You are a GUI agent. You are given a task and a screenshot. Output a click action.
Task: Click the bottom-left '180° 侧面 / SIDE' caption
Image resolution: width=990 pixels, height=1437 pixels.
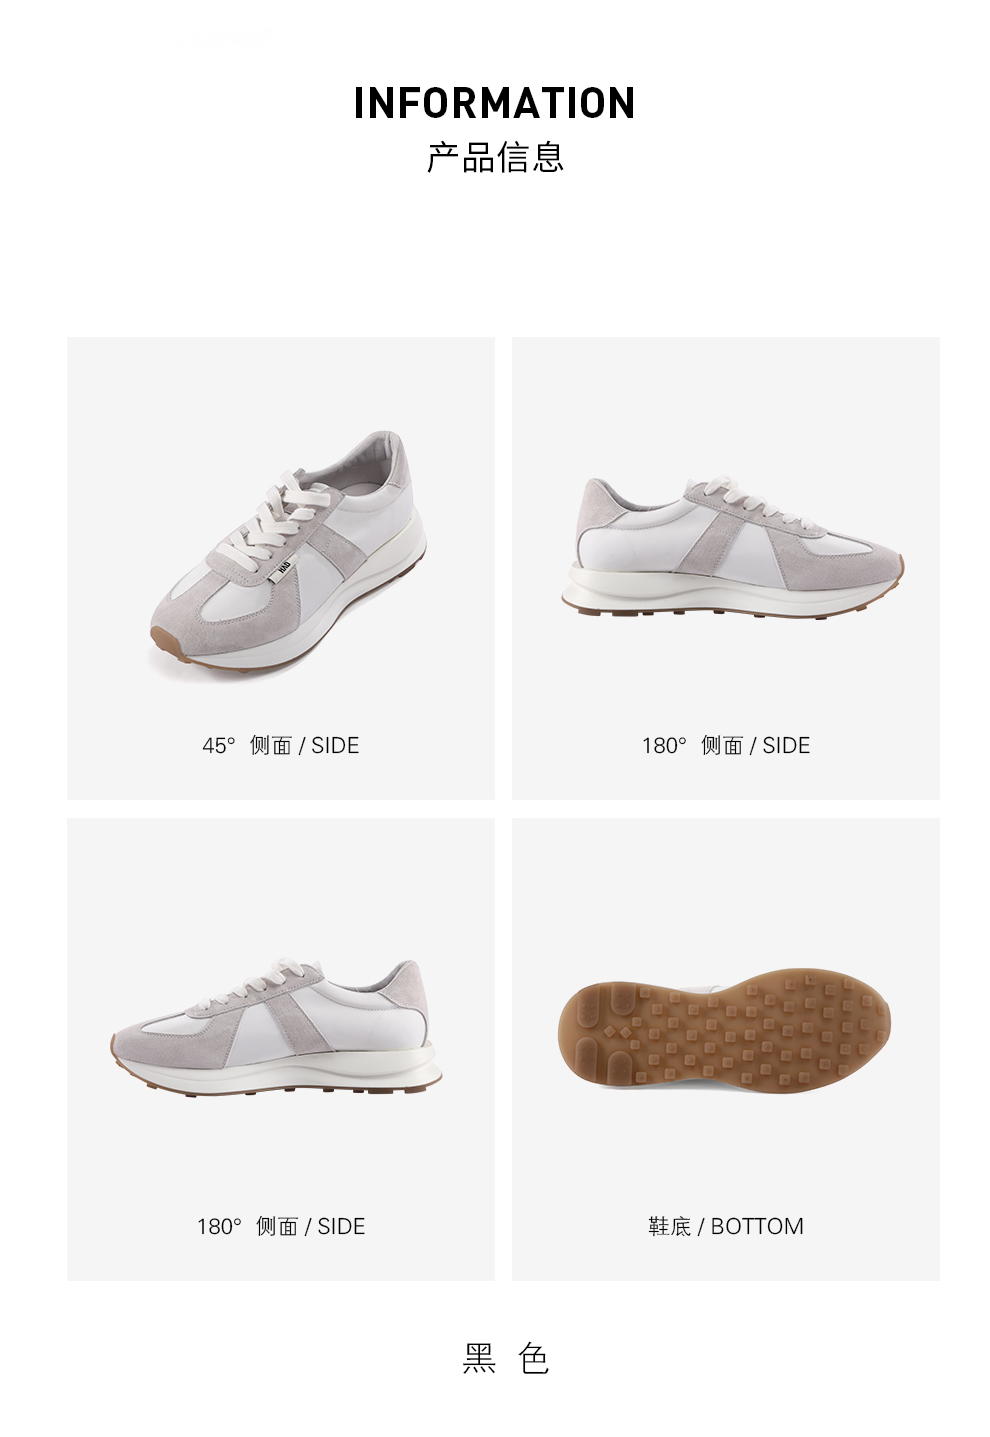coord(281,1226)
